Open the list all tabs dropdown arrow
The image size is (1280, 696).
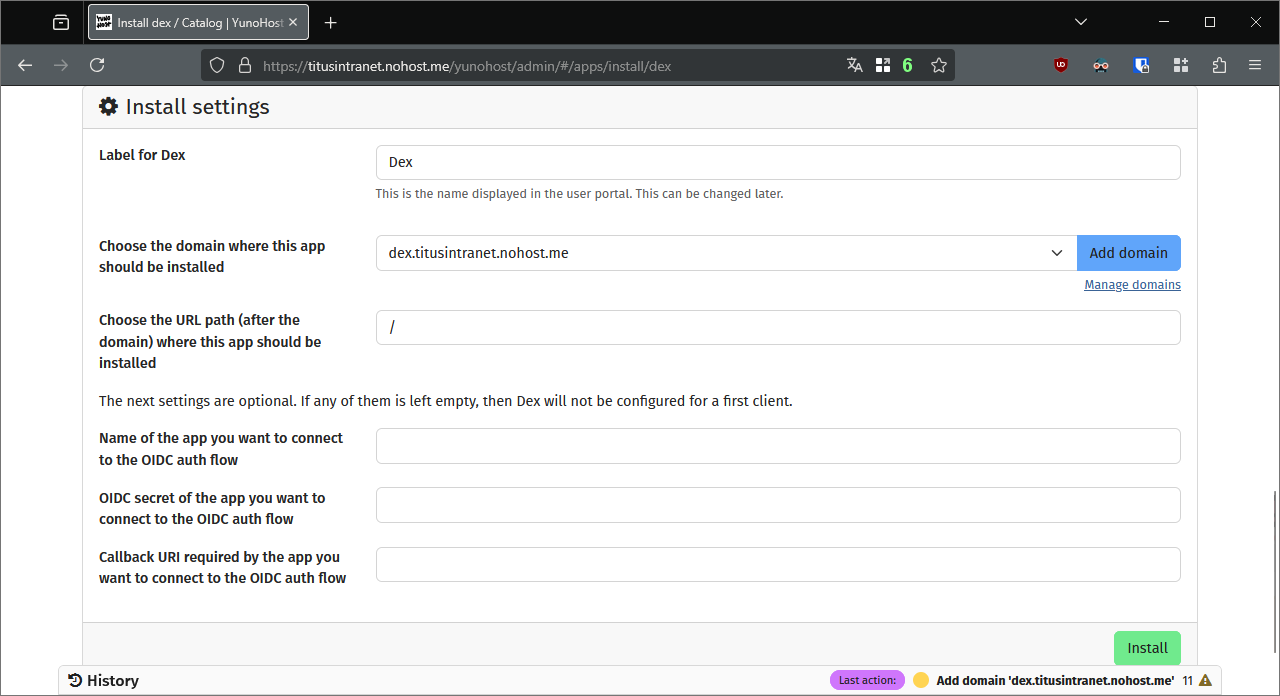[1080, 22]
